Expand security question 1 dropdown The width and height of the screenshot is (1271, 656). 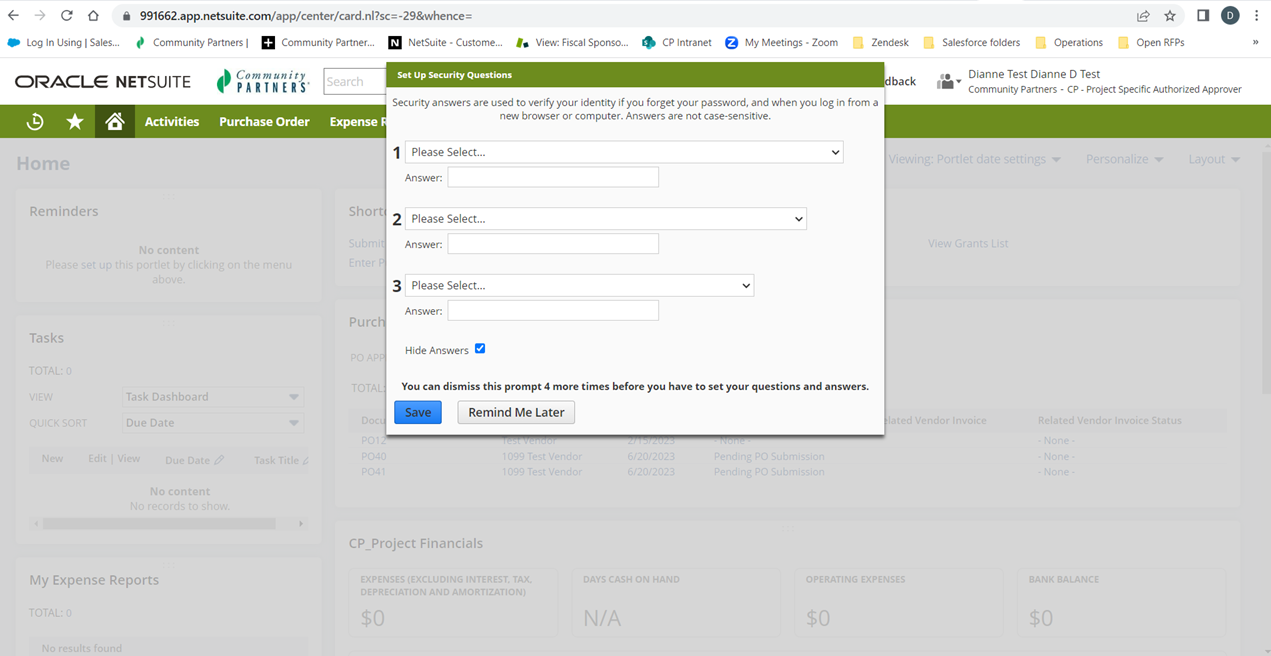[623, 152]
